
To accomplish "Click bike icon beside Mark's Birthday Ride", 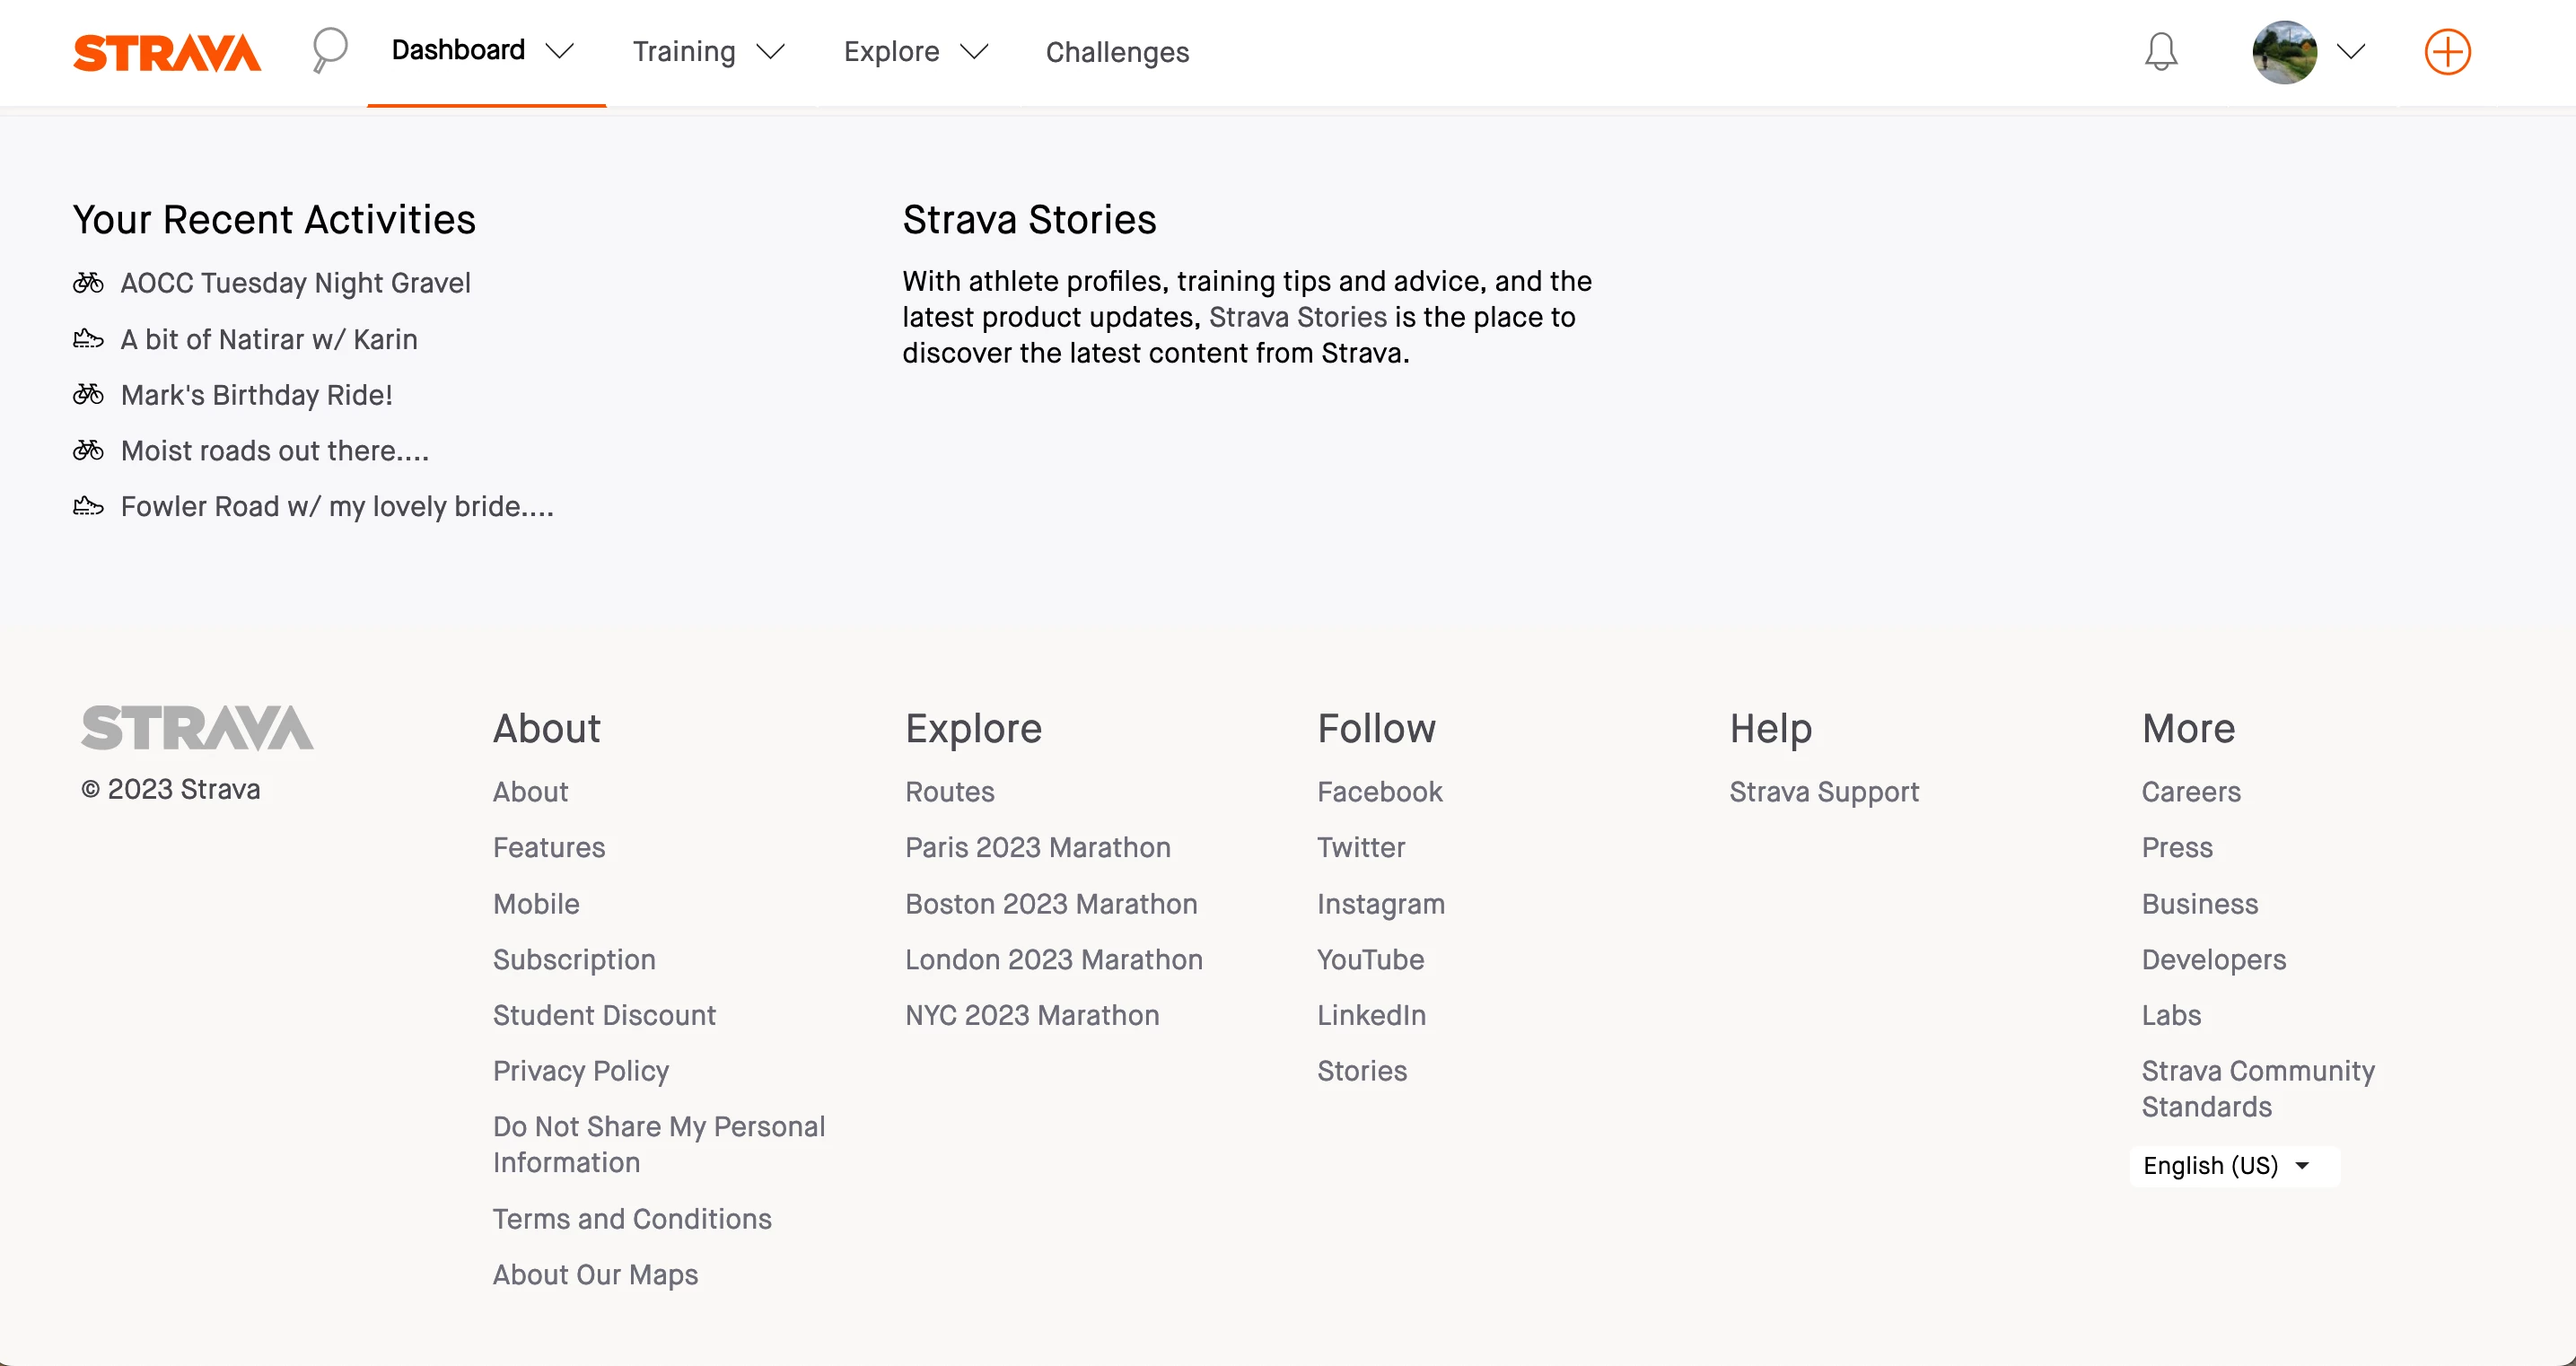I will [x=88, y=394].
